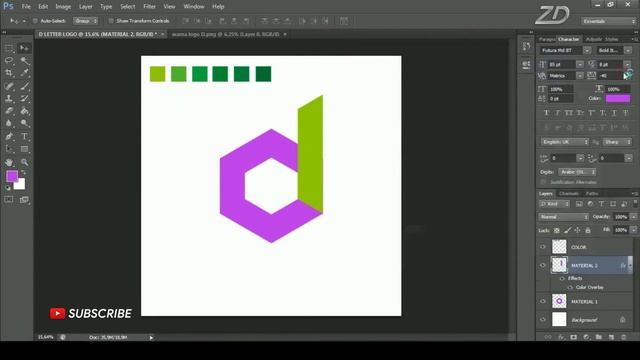Open the kerning Metrics dropdown
Screen dimensions: 640x360
(580, 76)
